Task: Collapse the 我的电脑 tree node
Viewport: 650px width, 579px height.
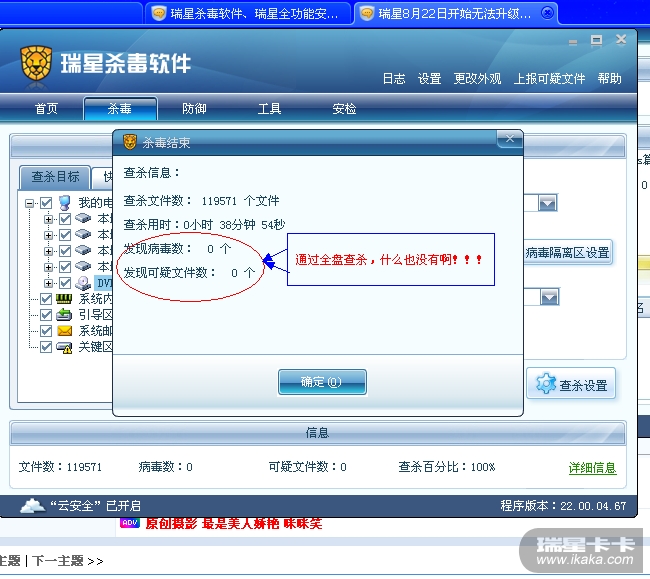Action: (x=29, y=203)
